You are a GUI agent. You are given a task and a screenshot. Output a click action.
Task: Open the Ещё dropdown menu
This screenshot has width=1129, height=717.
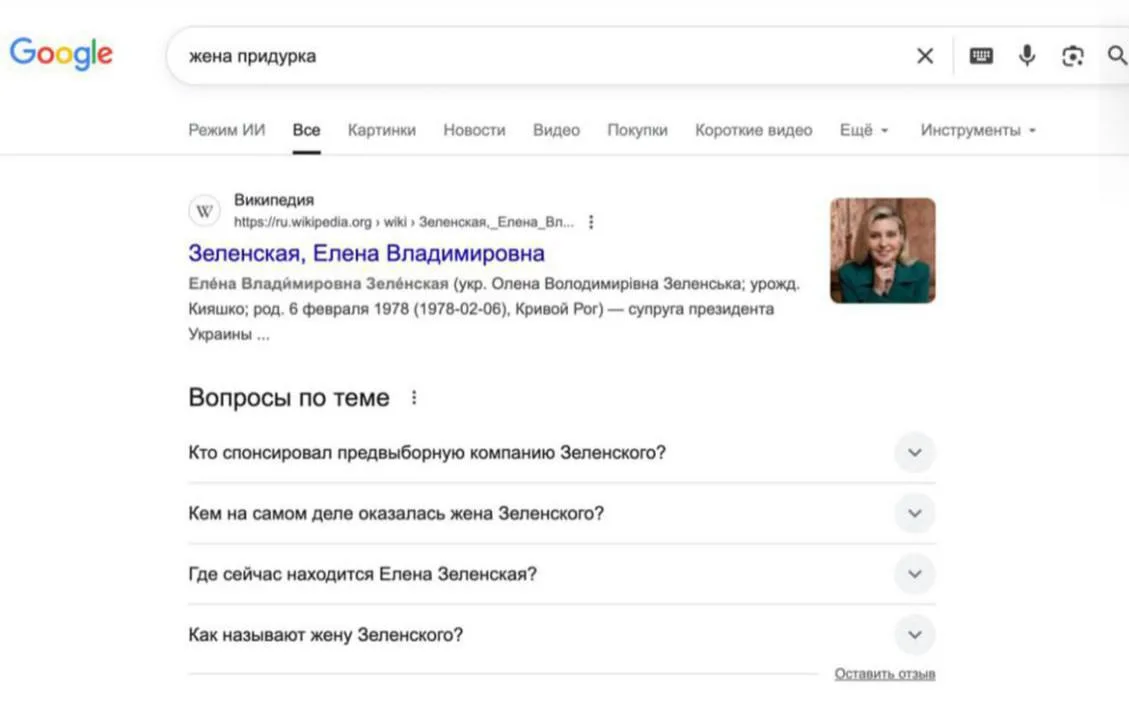[864, 130]
